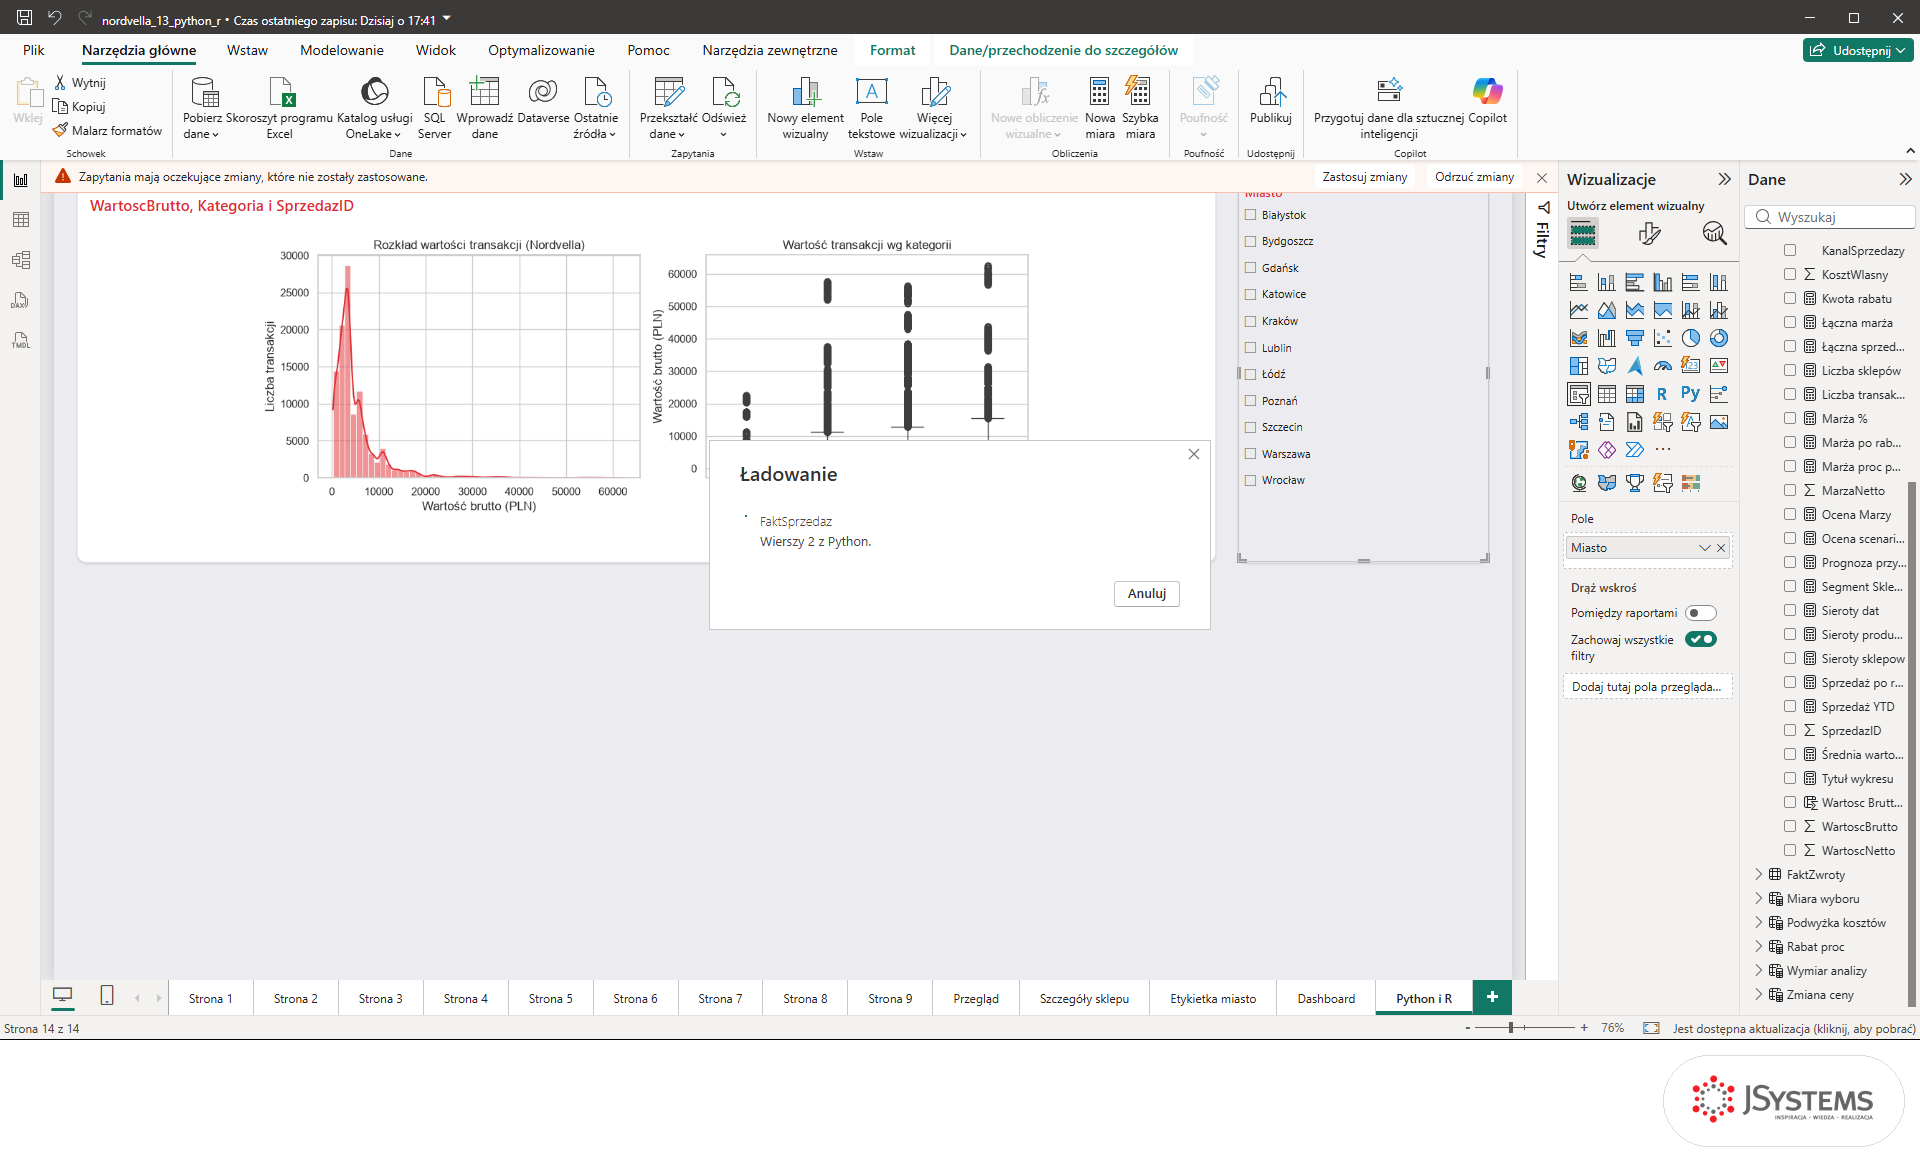Click Anuluj in loading dialog
This screenshot has width=1920, height=1162.
click(x=1147, y=594)
